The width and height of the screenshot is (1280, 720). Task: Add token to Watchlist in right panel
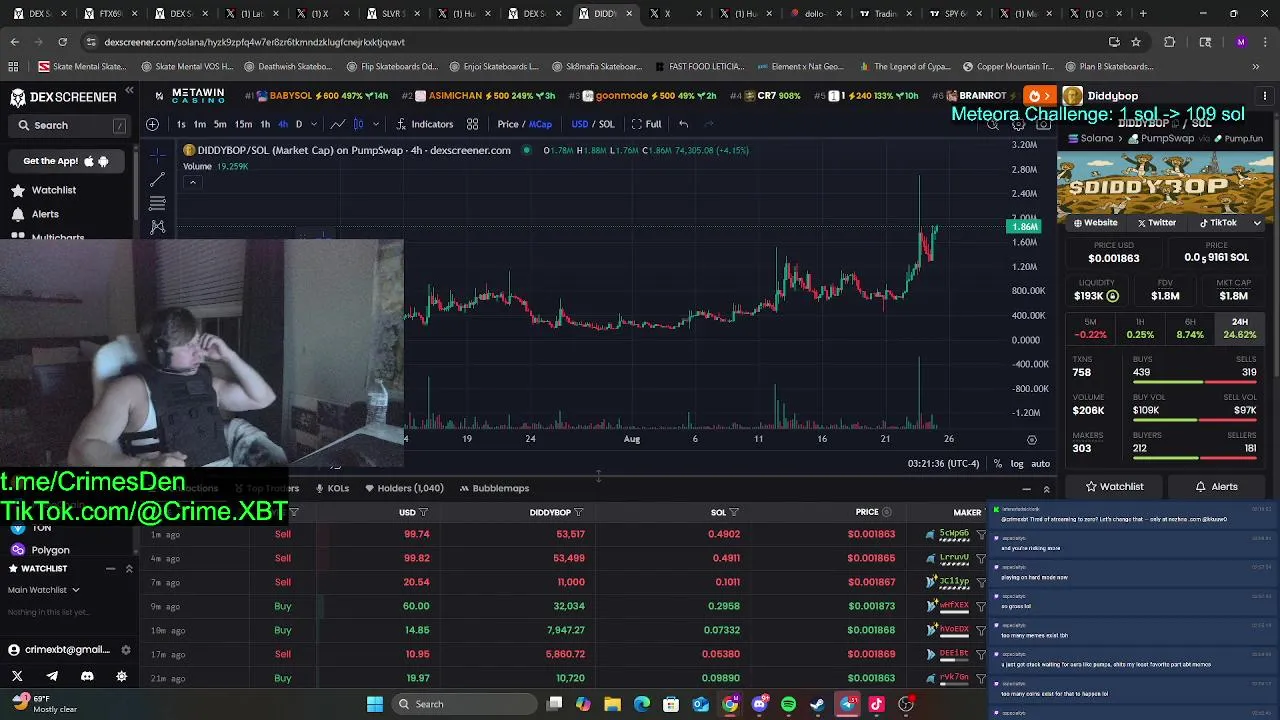point(1114,487)
